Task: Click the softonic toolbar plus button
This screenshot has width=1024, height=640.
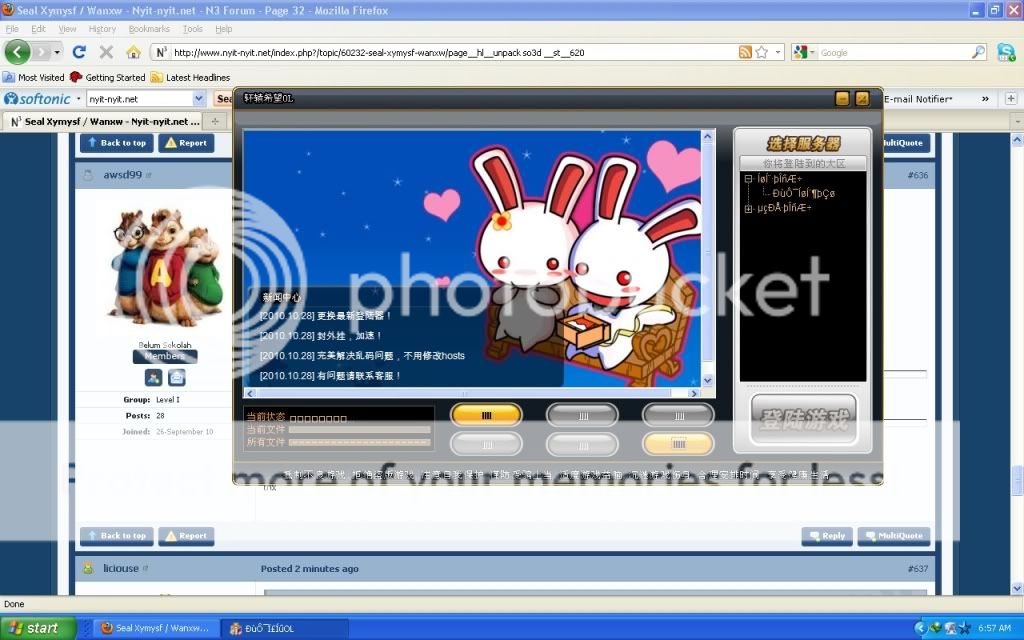Action: click(1011, 99)
